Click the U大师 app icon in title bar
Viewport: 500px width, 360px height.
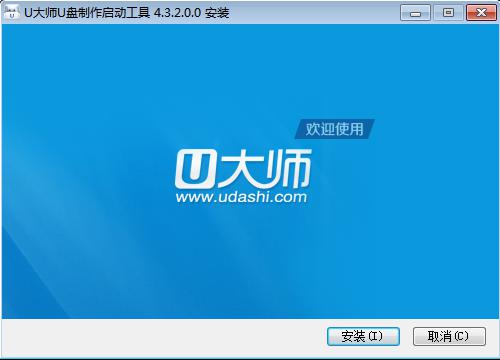point(12,13)
